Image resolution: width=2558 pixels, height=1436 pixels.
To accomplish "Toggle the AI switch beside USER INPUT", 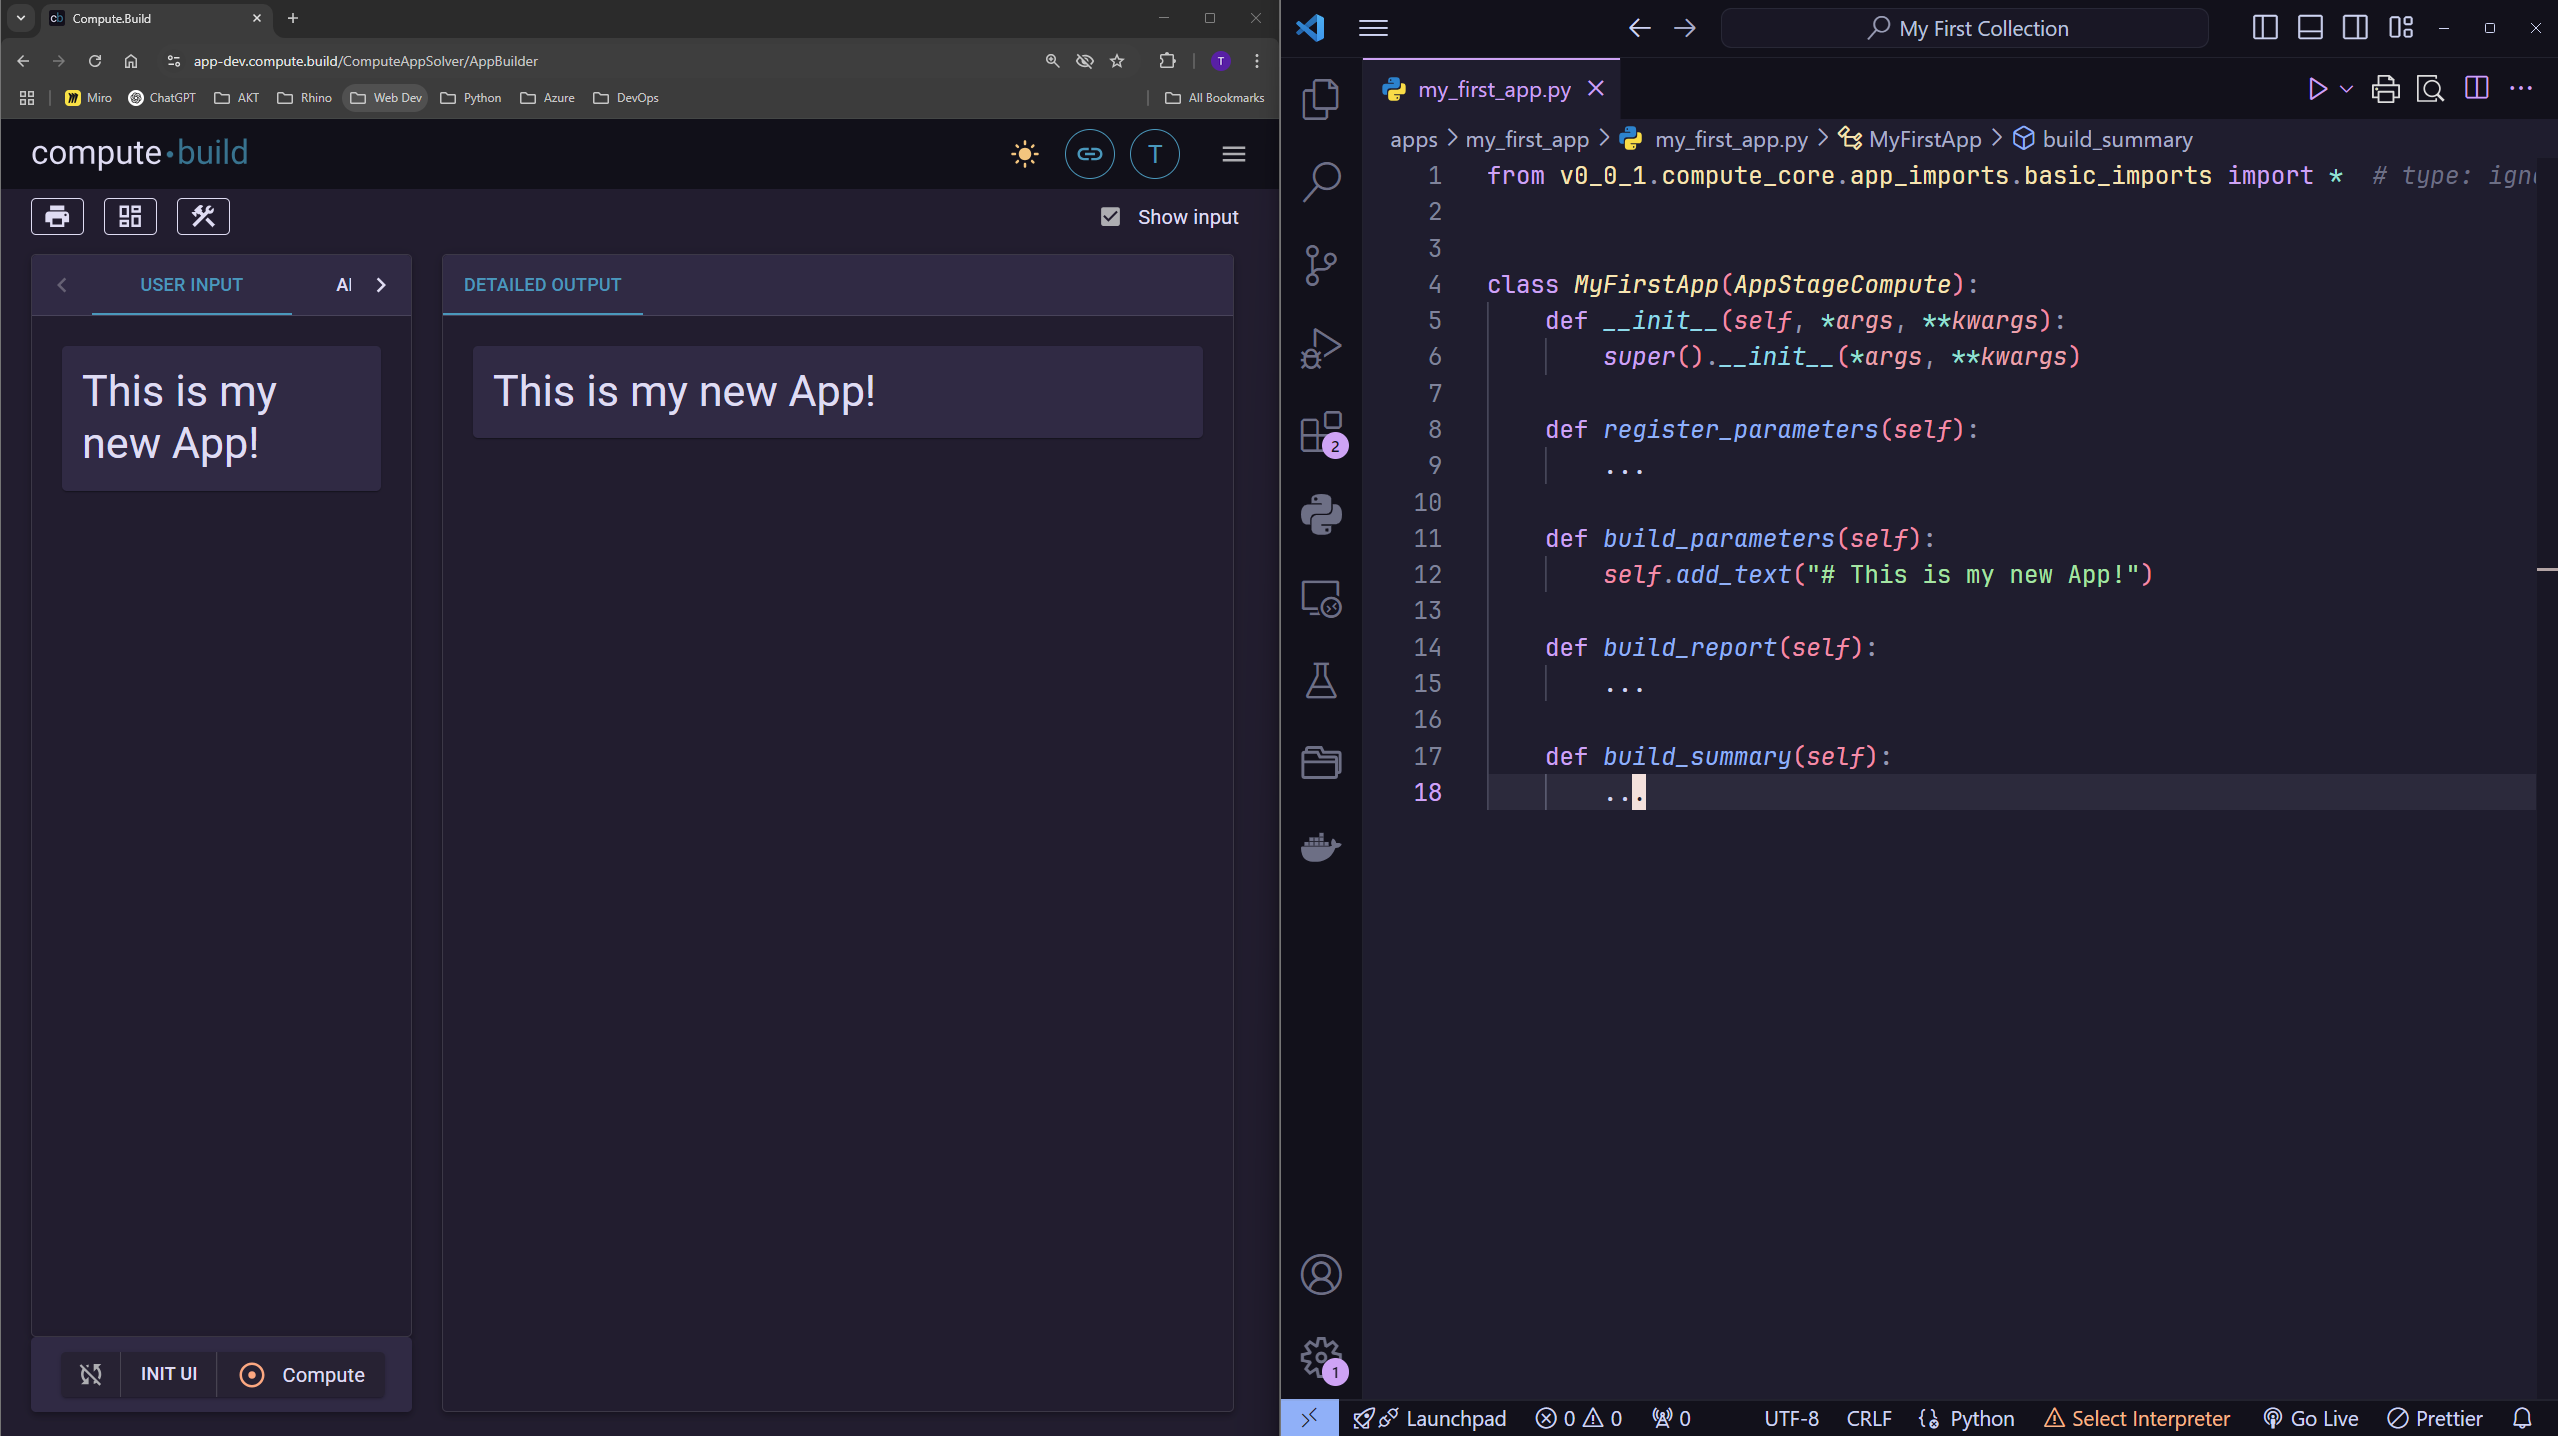I will pyautogui.click(x=344, y=285).
